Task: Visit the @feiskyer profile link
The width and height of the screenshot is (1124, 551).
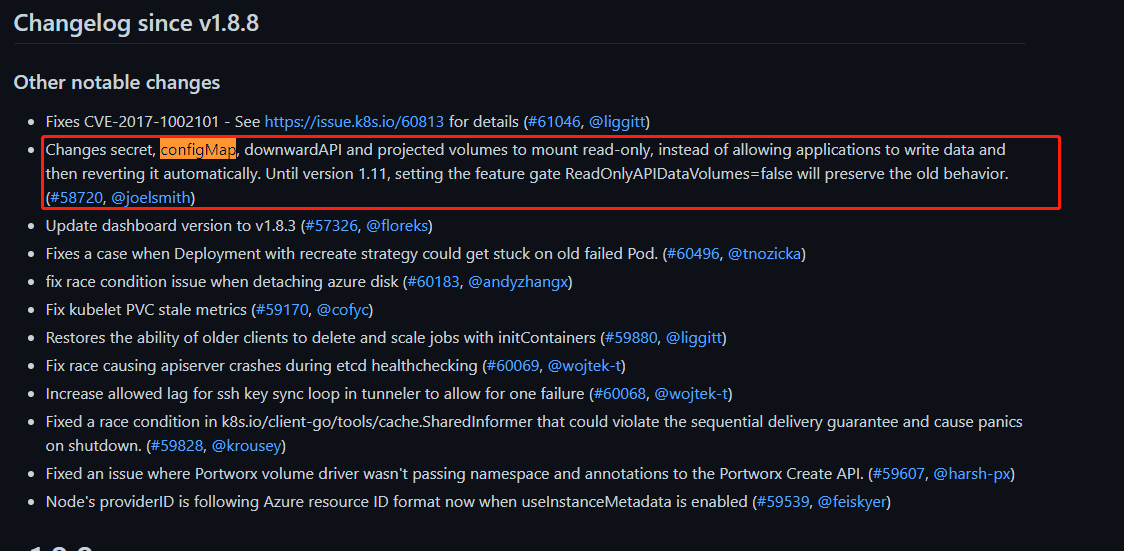Action: pyautogui.click(x=853, y=502)
